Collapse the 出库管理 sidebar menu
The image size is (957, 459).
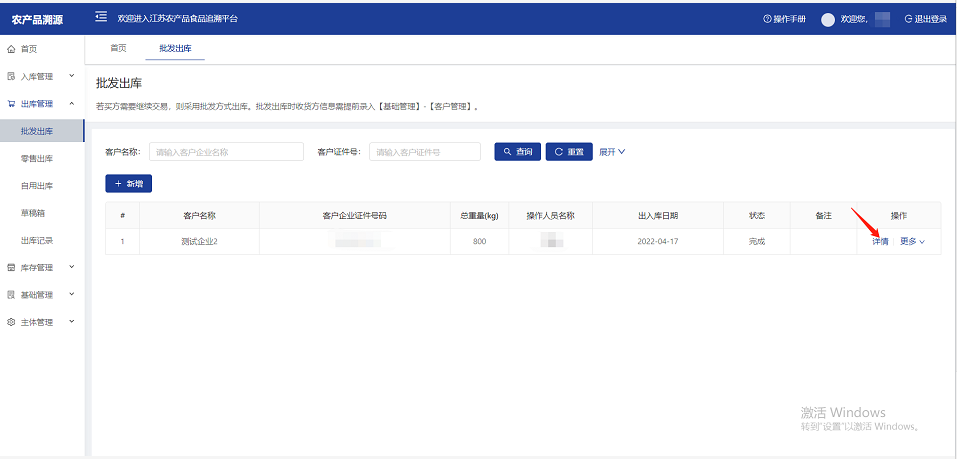point(71,103)
